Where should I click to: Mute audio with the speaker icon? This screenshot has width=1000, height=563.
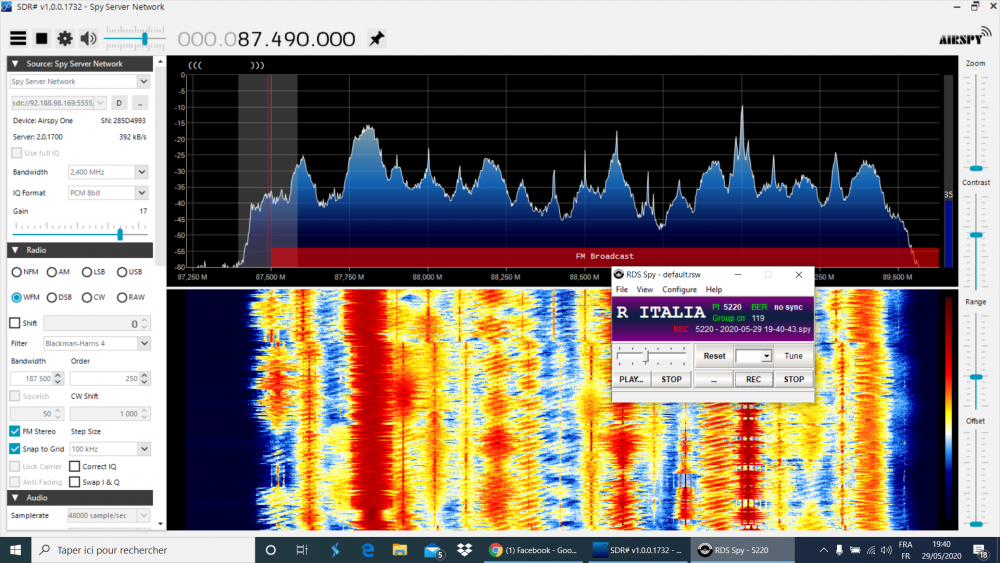[89, 39]
